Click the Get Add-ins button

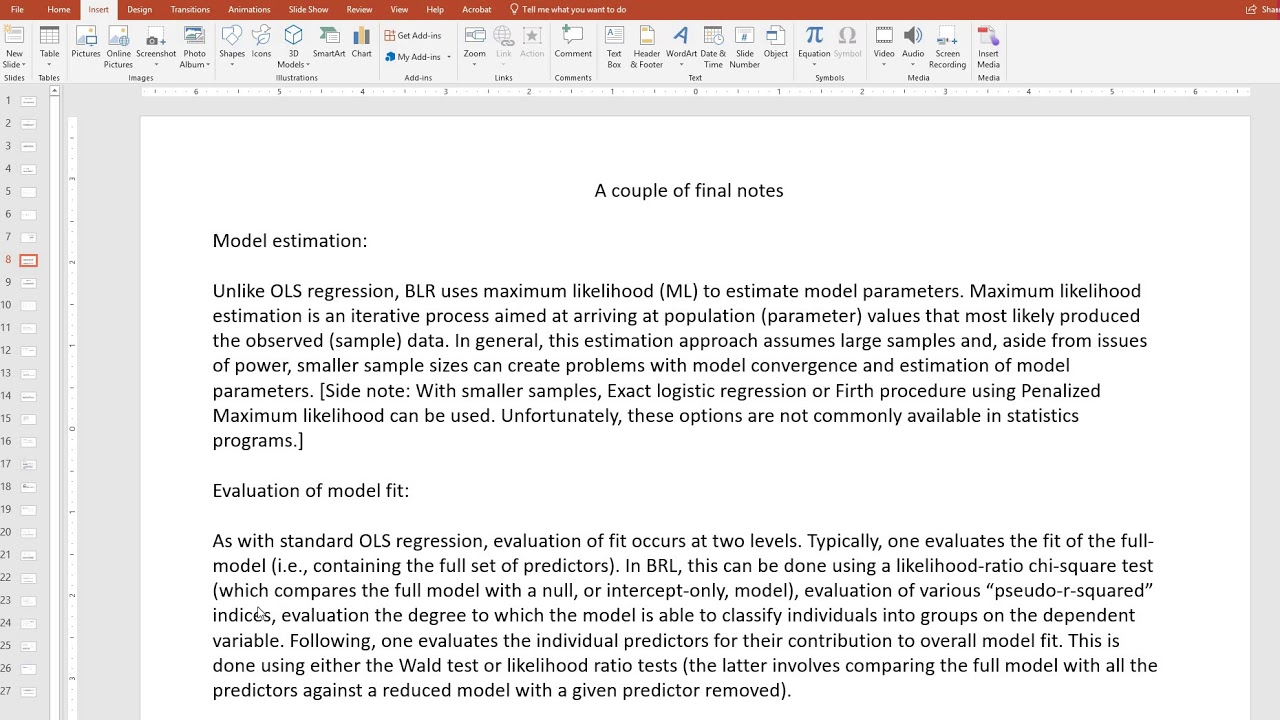point(413,35)
